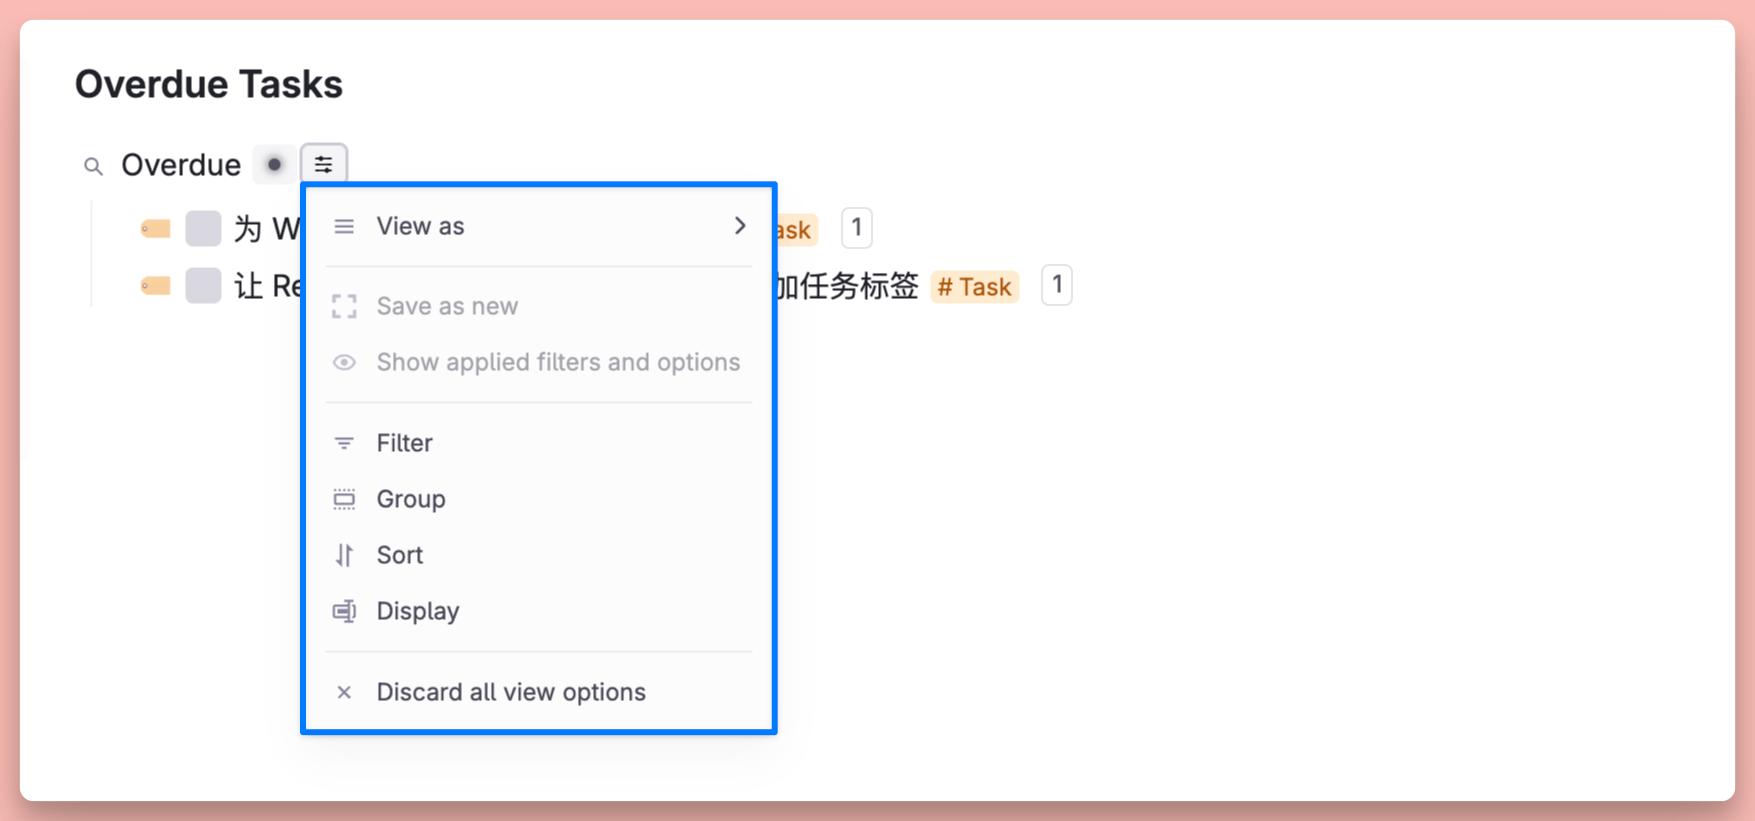Open the Group option
The height and width of the screenshot is (821, 1755).
[539, 499]
